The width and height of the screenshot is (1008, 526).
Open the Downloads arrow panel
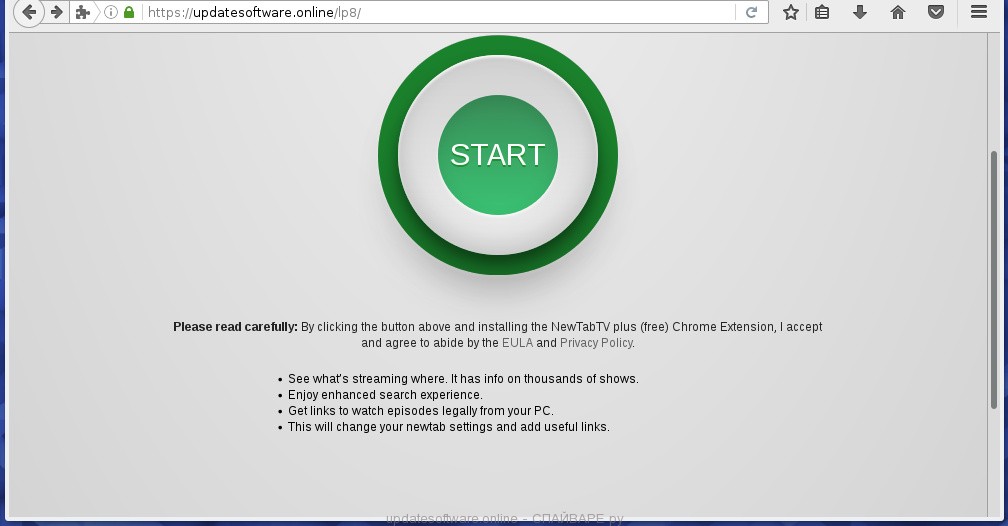coord(859,13)
